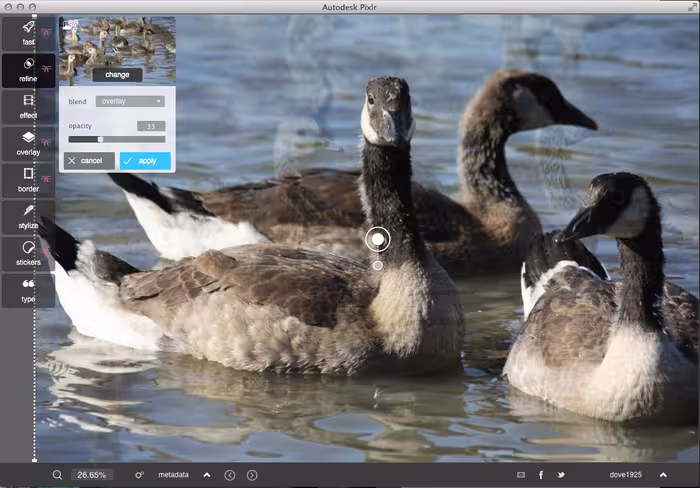Open the blend mode dropdown showing overlay
700x488 pixels.
[x=130, y=101]
